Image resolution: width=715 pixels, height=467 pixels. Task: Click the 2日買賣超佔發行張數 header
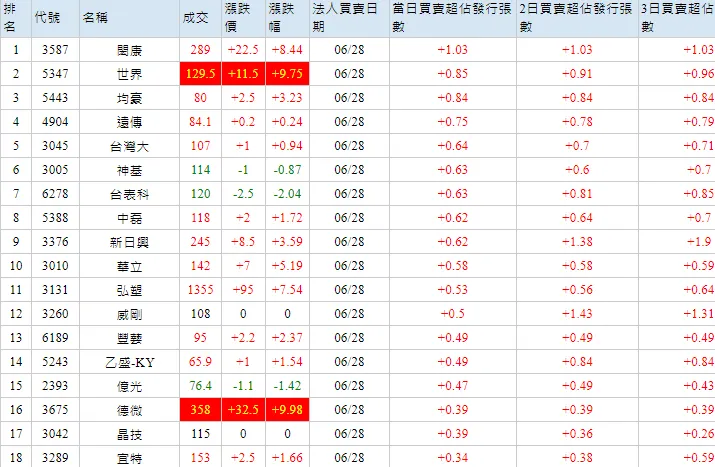[x=575, y=18]
